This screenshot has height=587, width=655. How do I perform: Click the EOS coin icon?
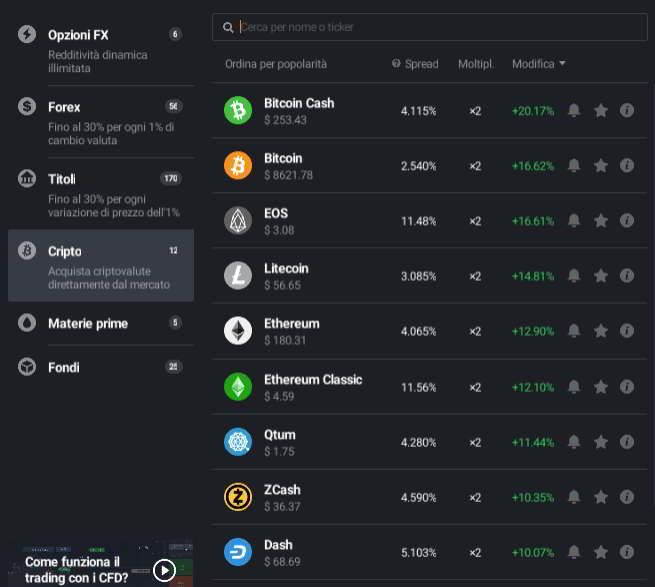pyautogui.click(x=238, y=220)
